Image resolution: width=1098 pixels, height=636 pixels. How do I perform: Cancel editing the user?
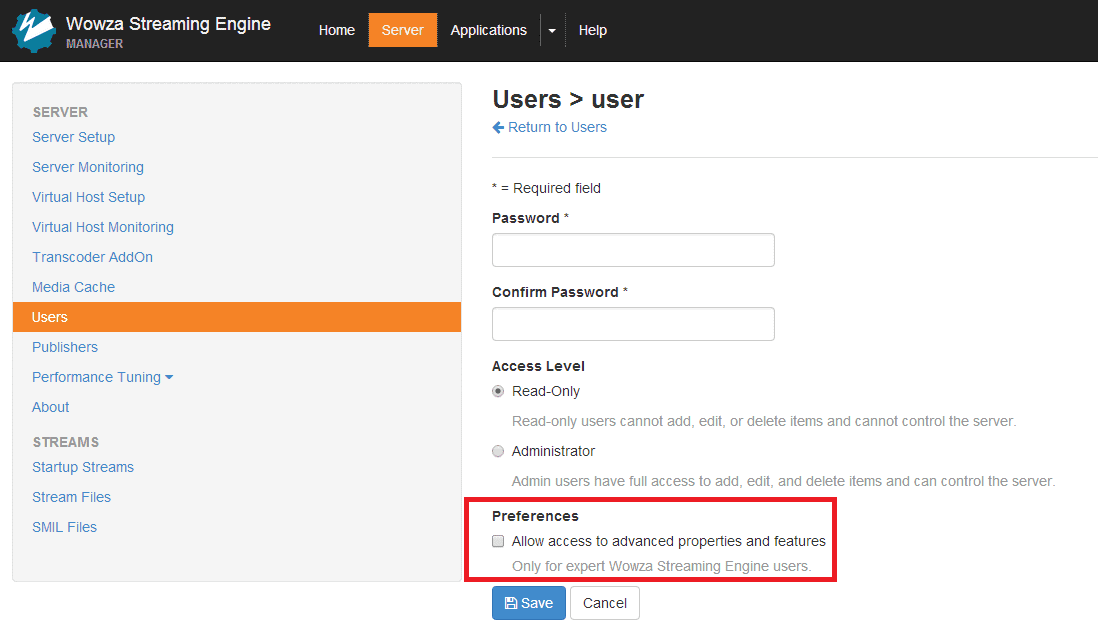point(605,603)
